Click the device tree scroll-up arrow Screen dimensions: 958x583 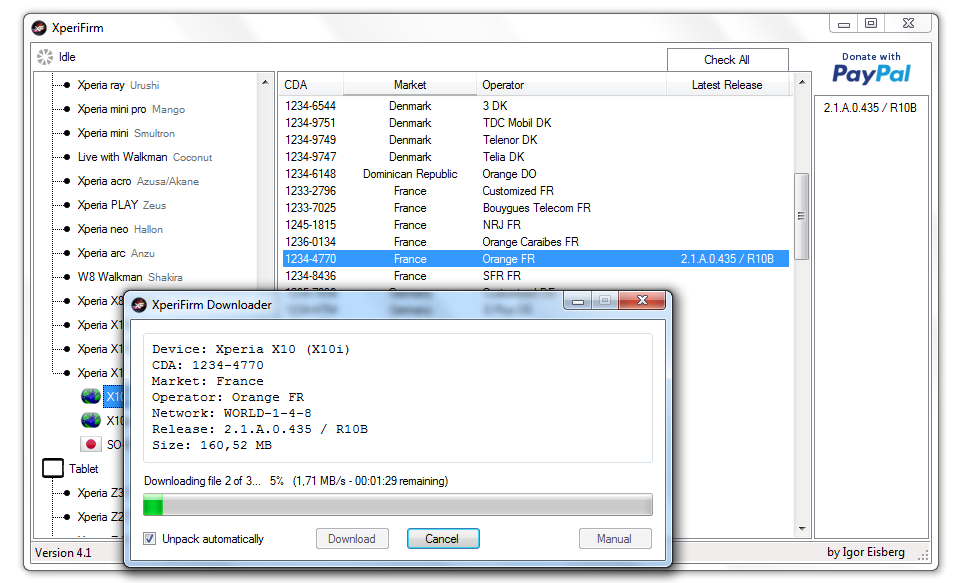pyautogui.click(x=265, y=82)
